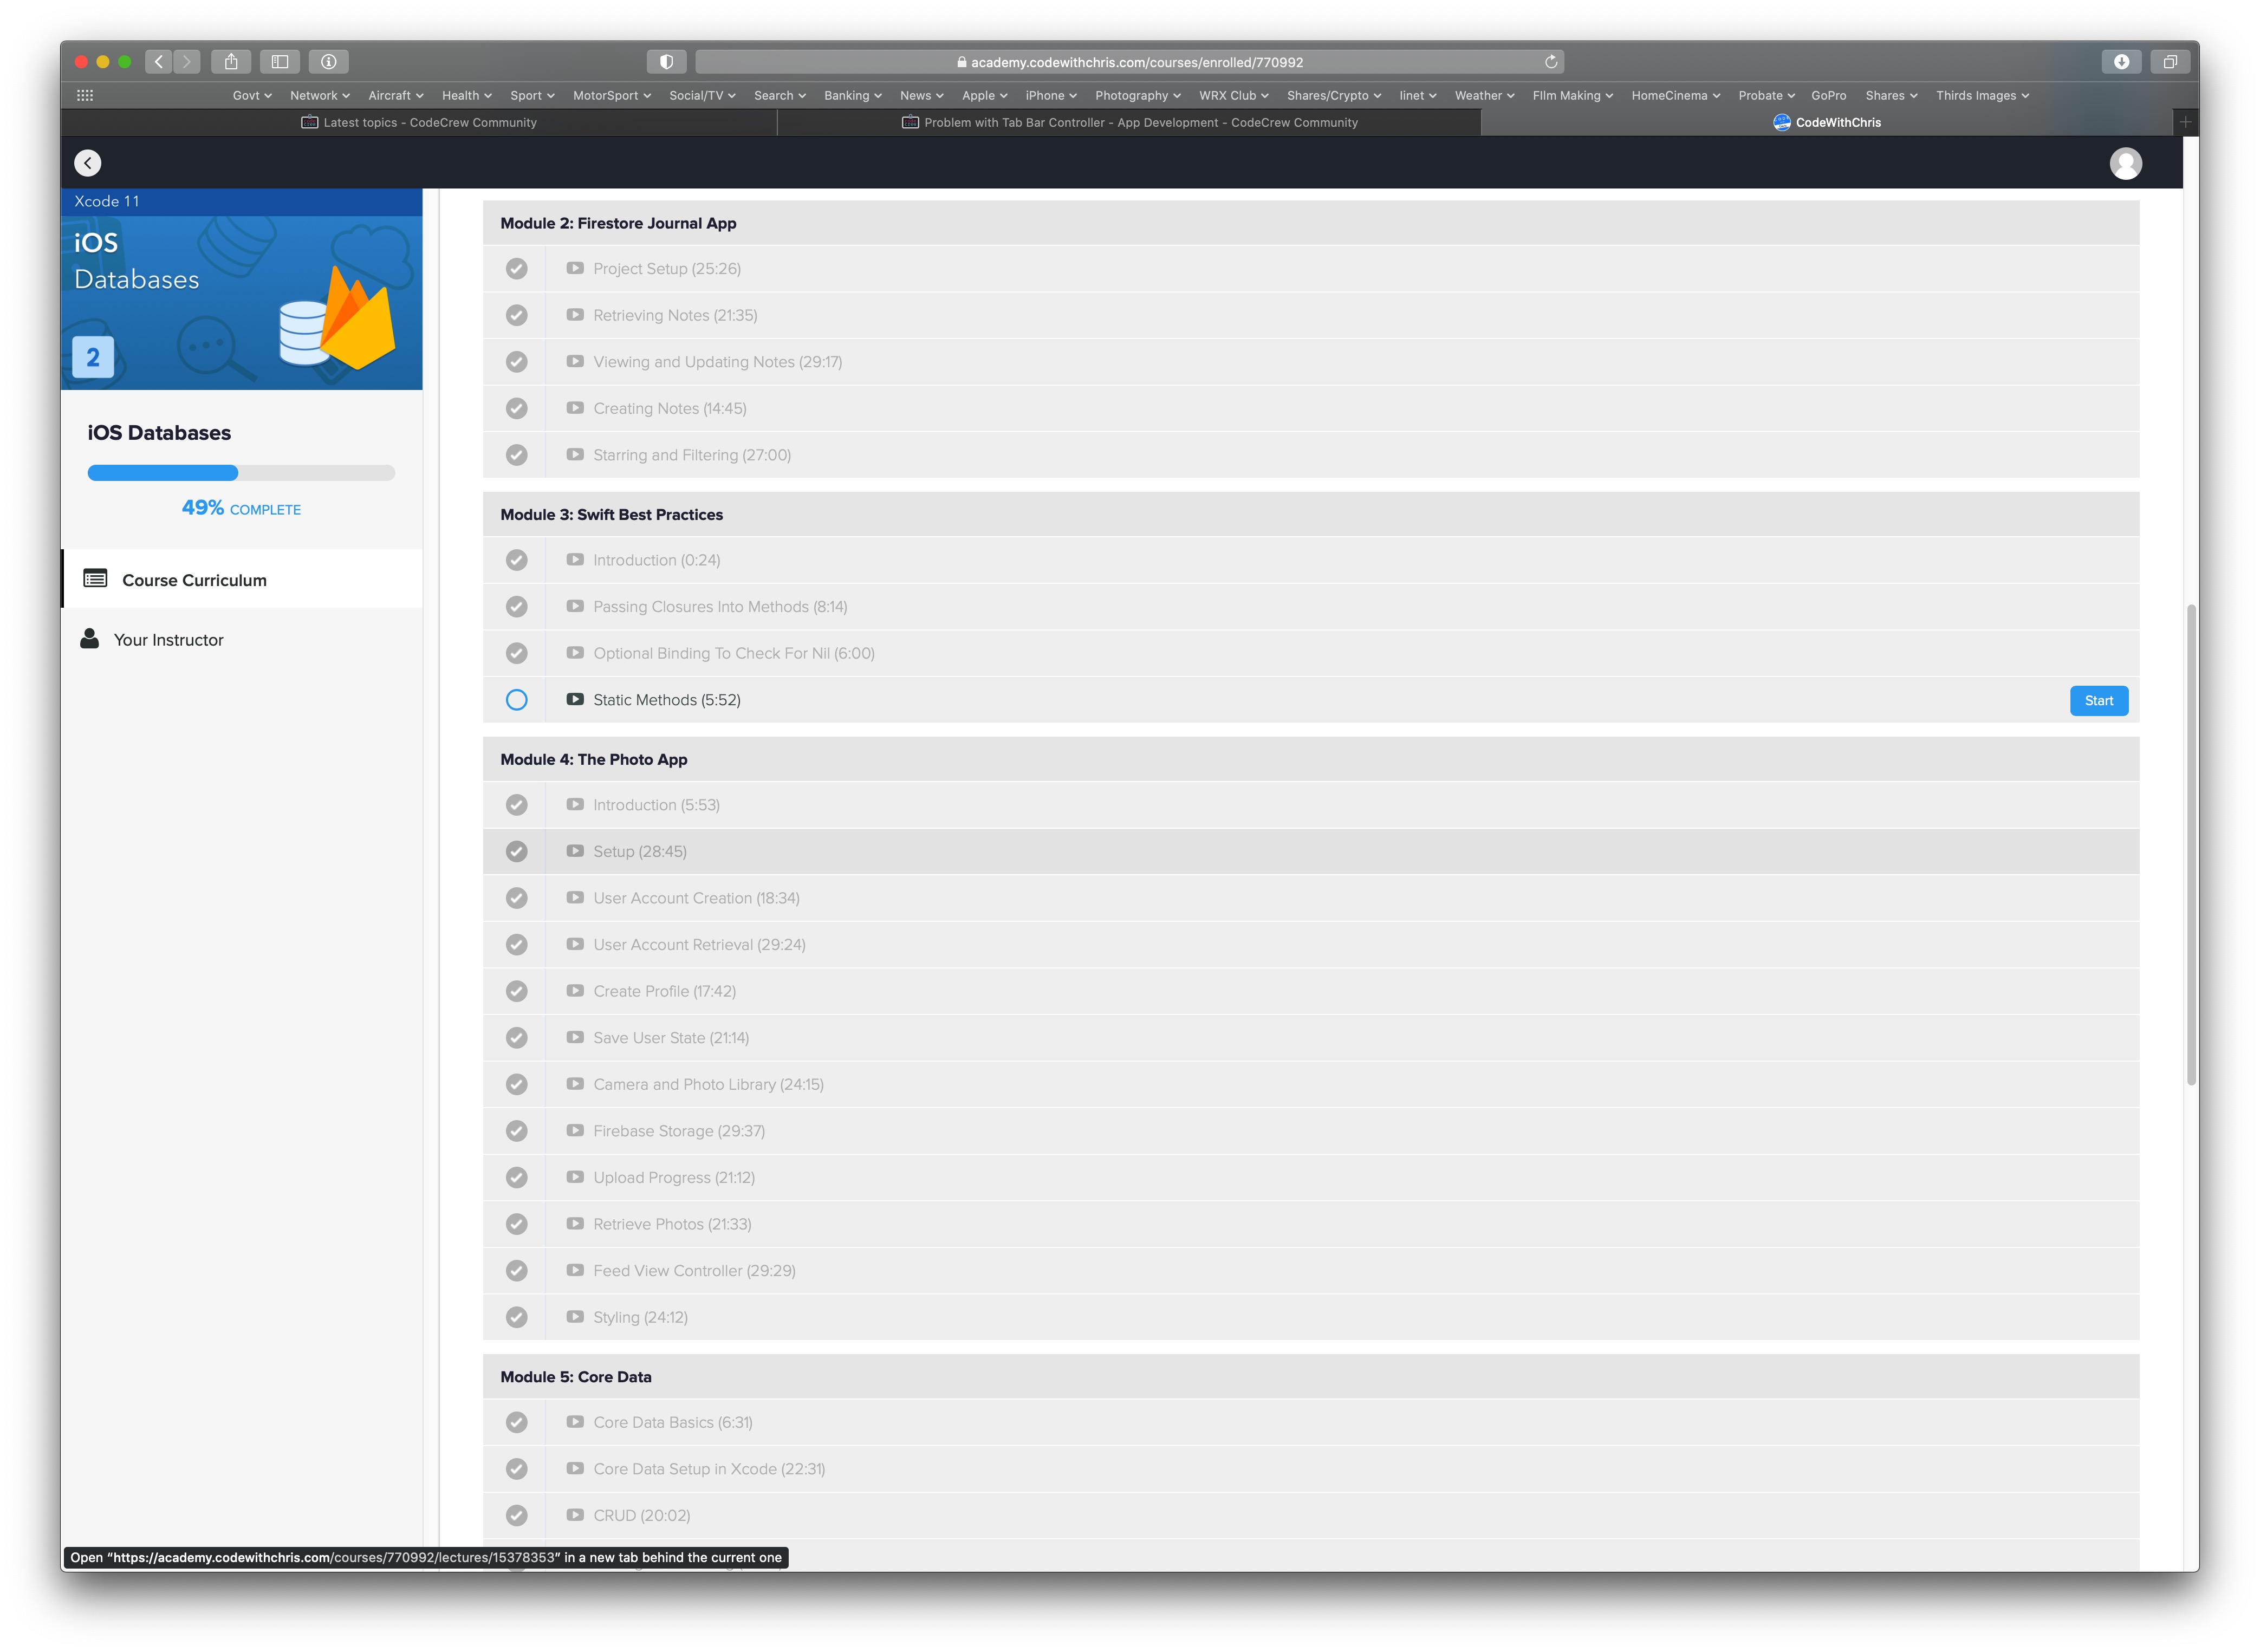Click the video icon beside Static Methods

pos(575,699)
